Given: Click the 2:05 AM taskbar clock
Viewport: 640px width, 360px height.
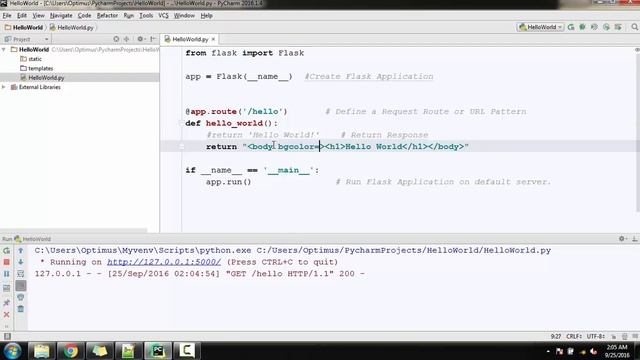Looking at the screenshot, I should (x=617, y=347).
